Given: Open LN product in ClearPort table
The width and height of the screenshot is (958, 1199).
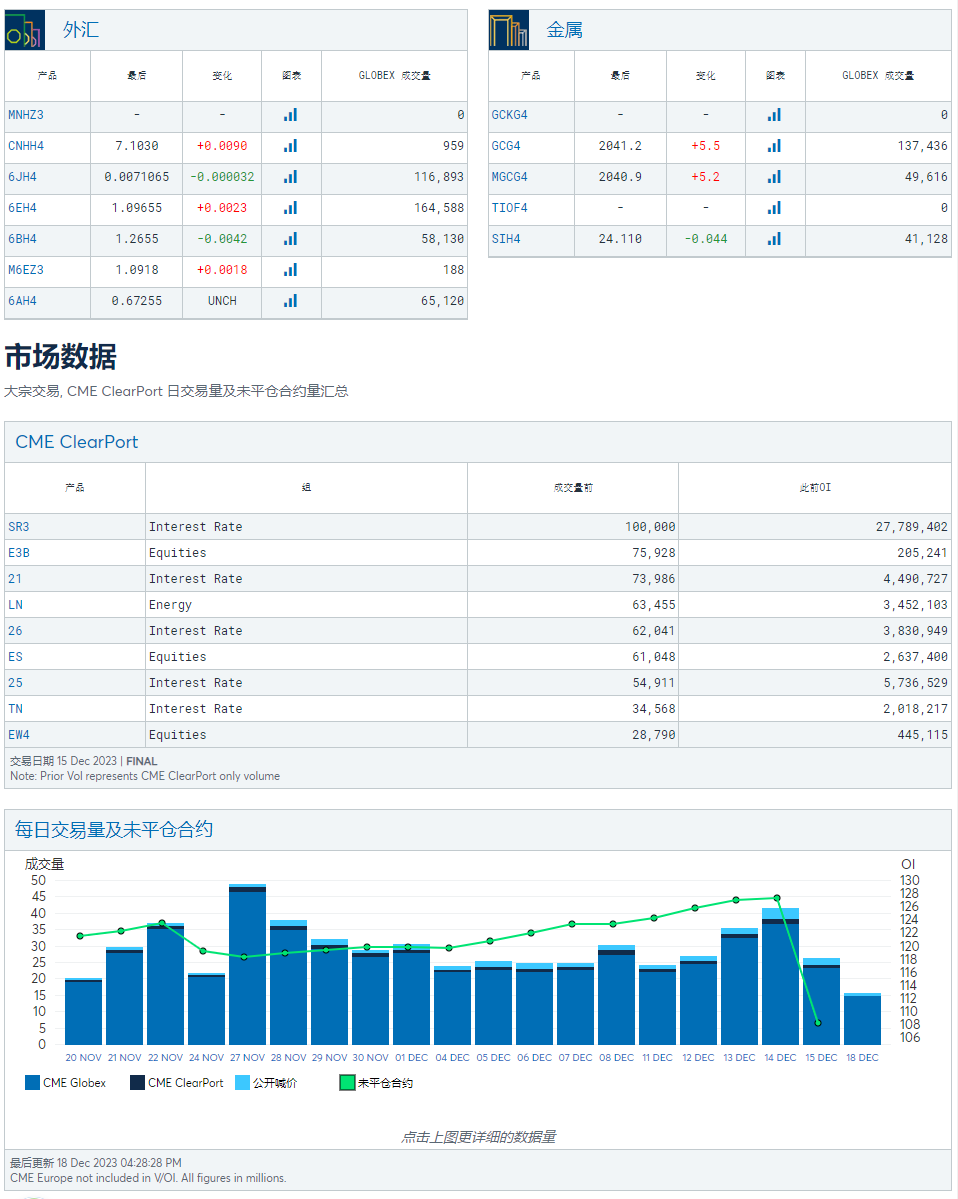Looking at the screenshot, I should click(15, 605).
